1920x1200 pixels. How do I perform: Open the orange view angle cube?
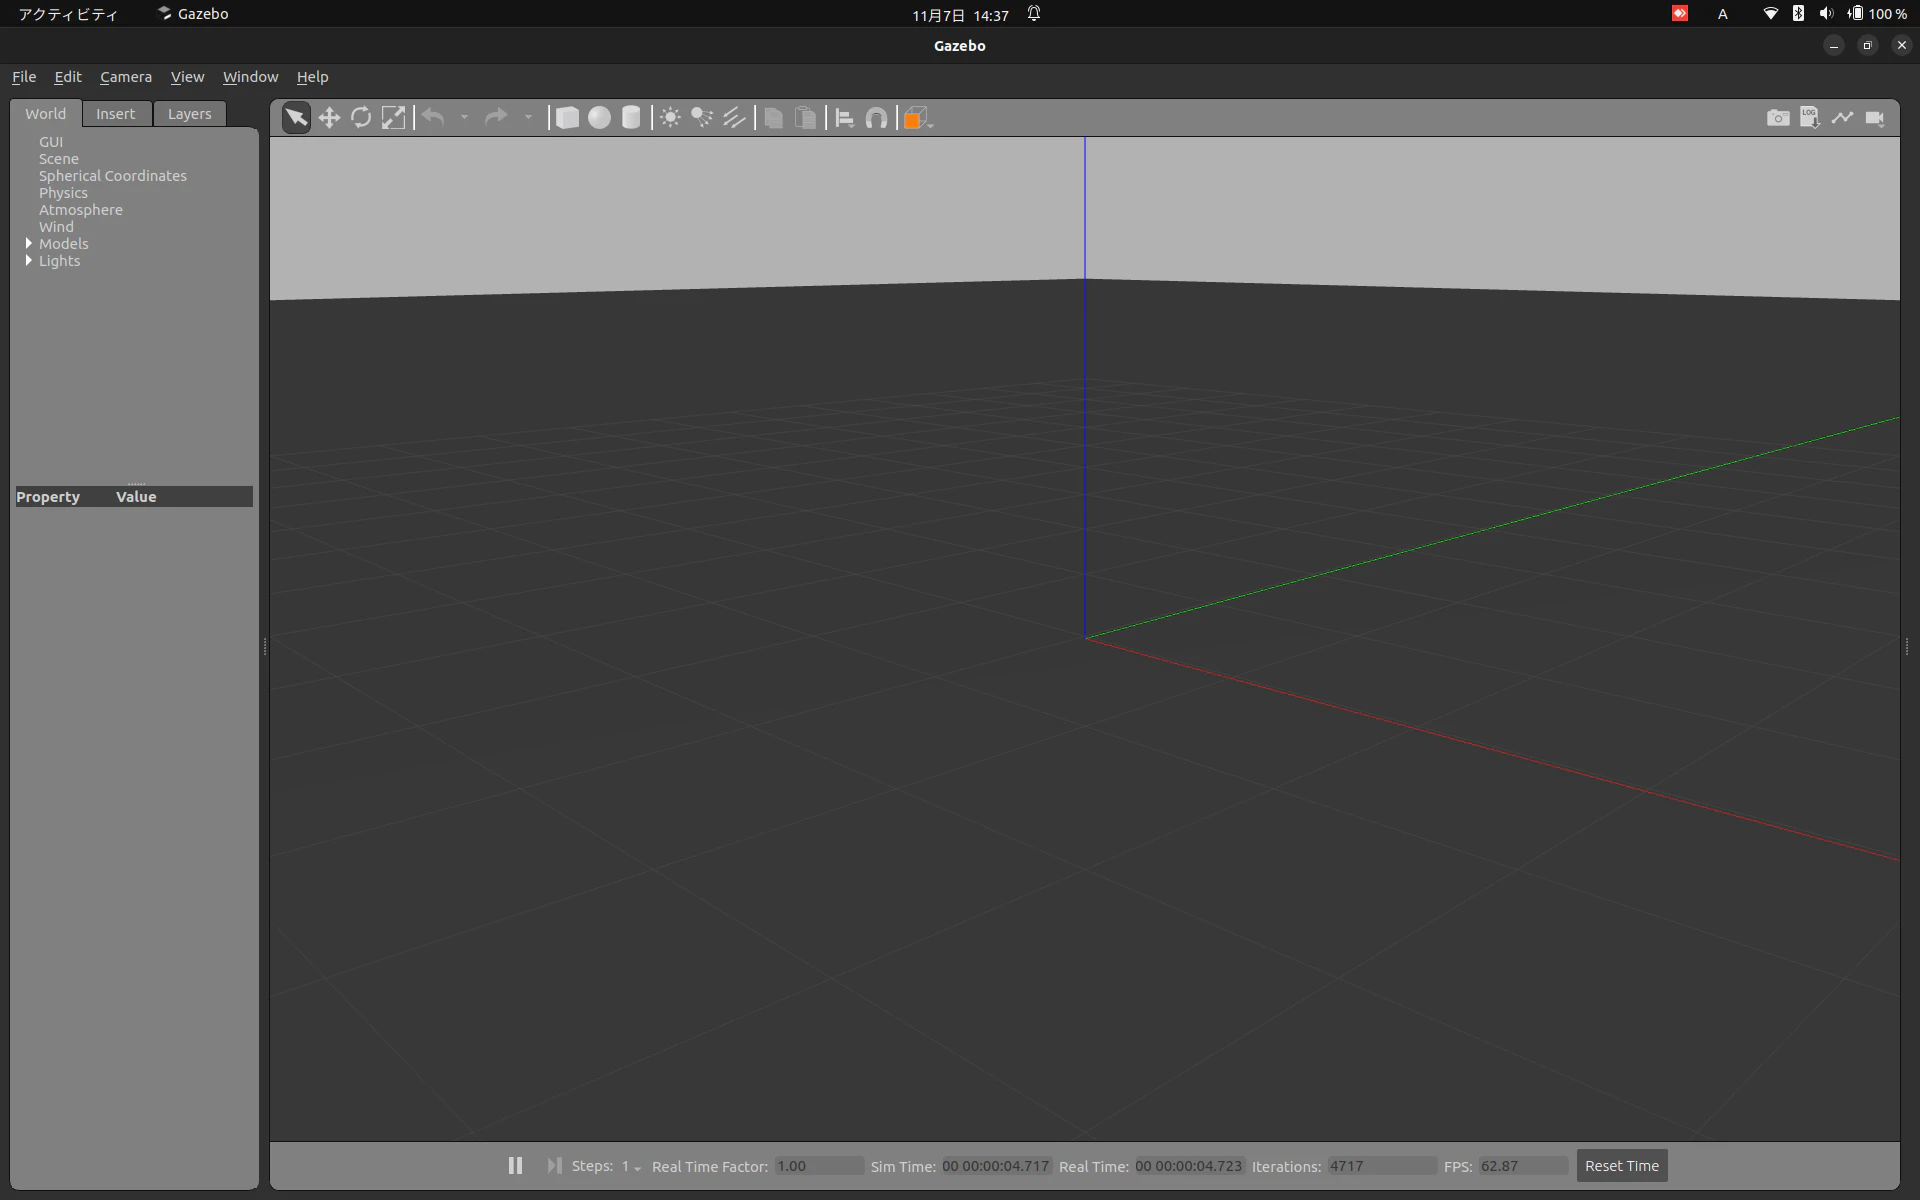pyautogui.click(x=916, y=118)
